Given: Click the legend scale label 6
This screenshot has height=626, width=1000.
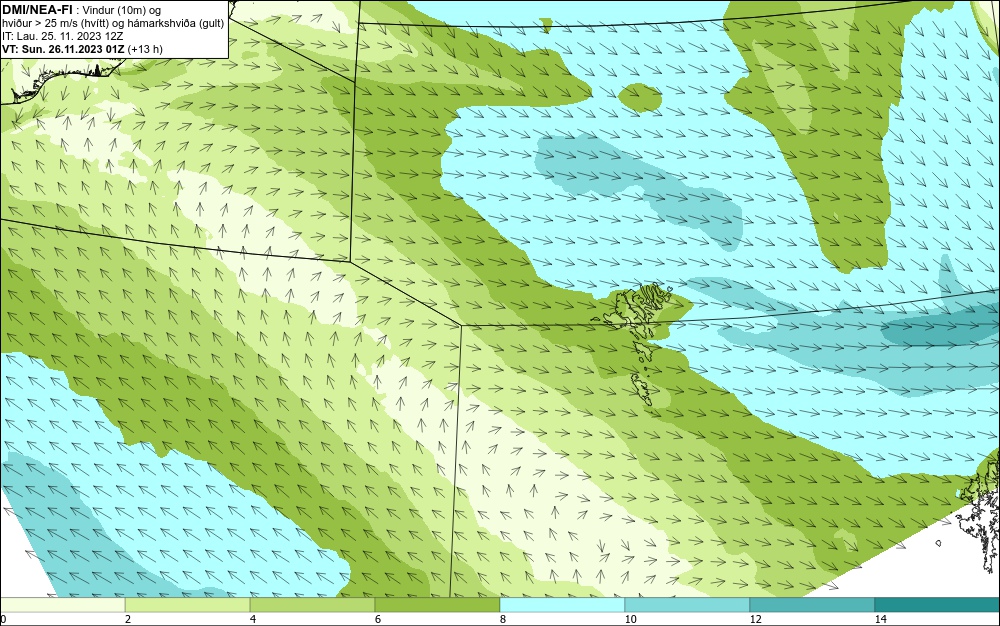Looking at the screenshot, I should click(378, 619).
